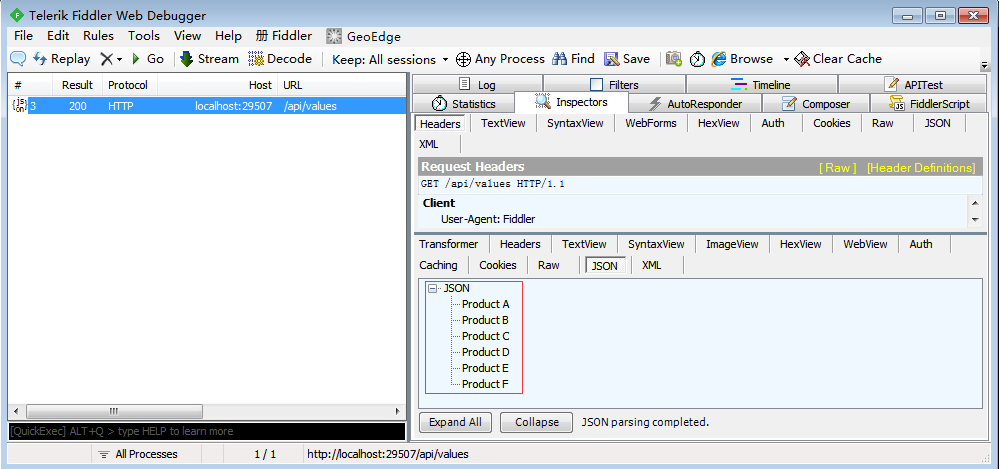The height and width of the screenshot is (469, 1000).
Task: Click session list horizontal scrollbar thumb
Action: pyautogui.click(x=114, y=412)
